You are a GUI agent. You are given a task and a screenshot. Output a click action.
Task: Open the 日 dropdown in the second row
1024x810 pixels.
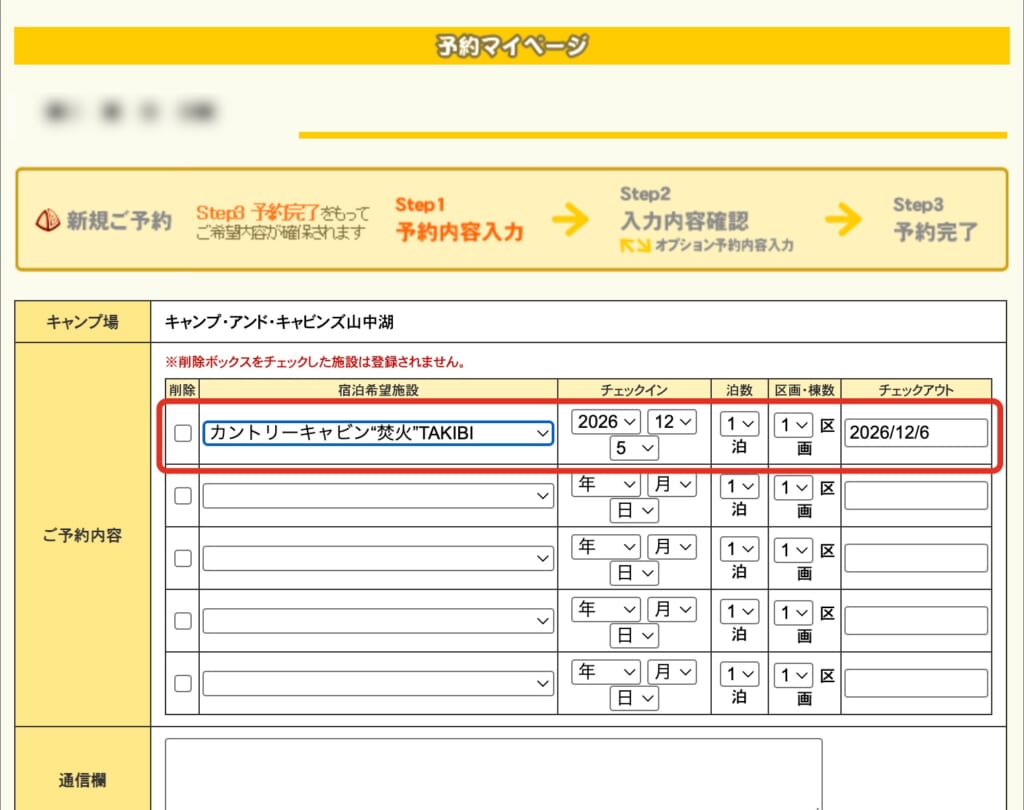(634, 511)
